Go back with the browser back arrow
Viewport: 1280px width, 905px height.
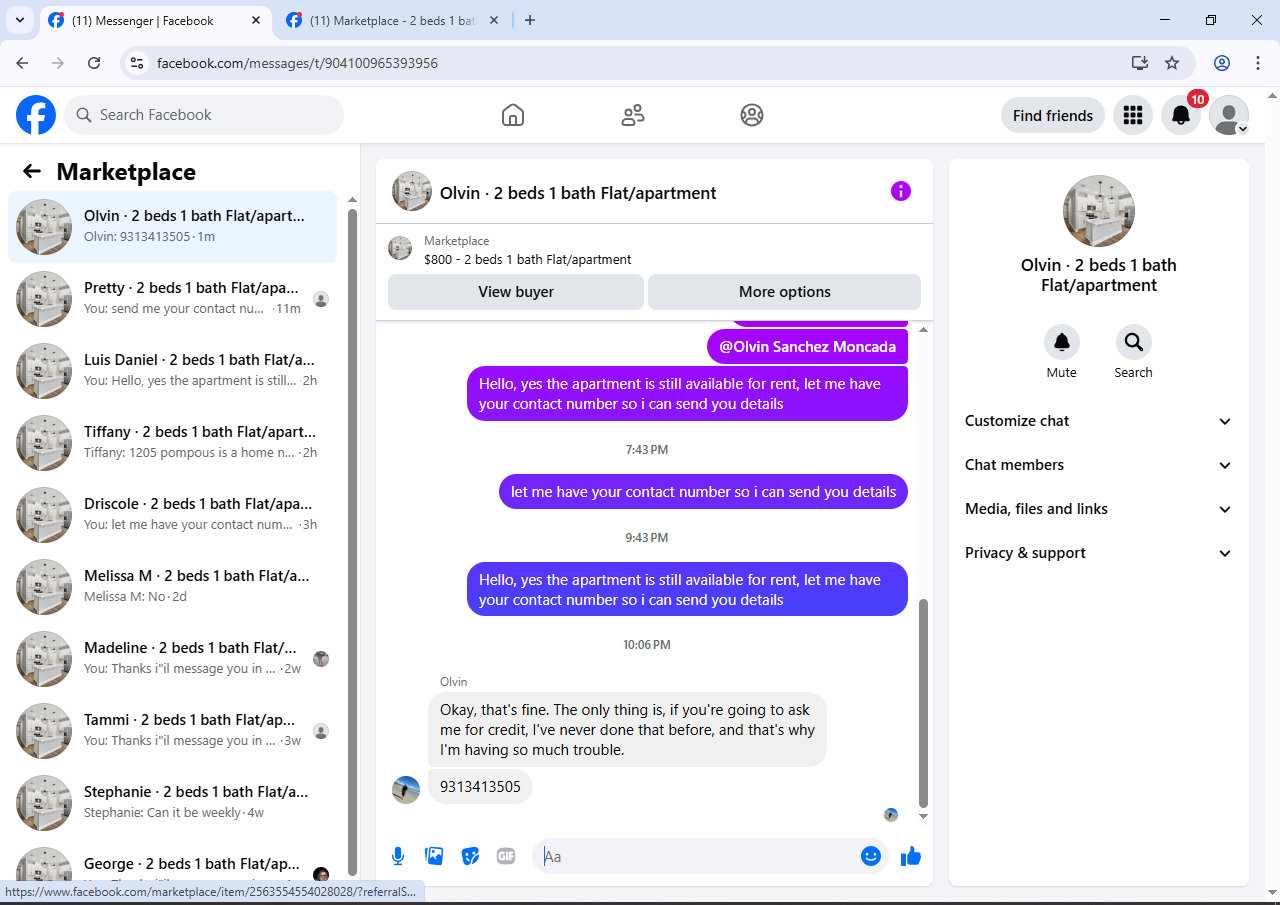(x=22, y=63)
